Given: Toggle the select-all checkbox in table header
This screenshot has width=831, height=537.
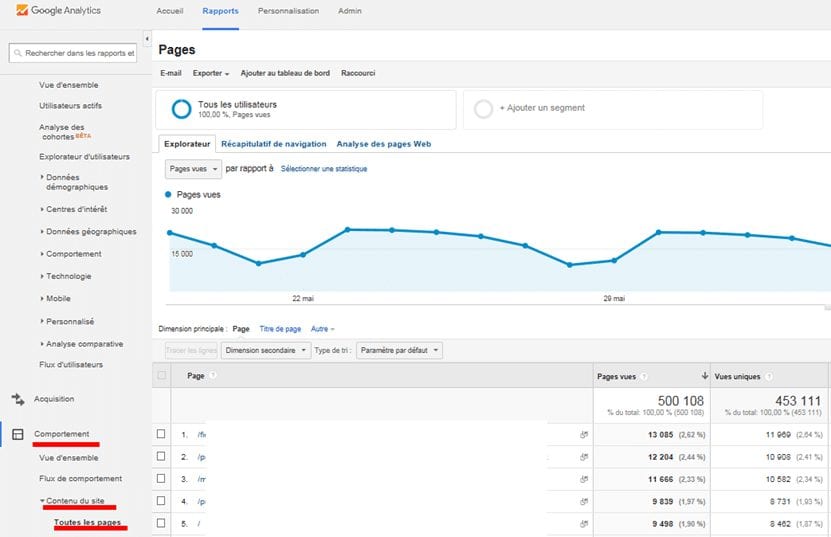Looking at the screenshot, I should pyautogui.click(x=162, y=375).
